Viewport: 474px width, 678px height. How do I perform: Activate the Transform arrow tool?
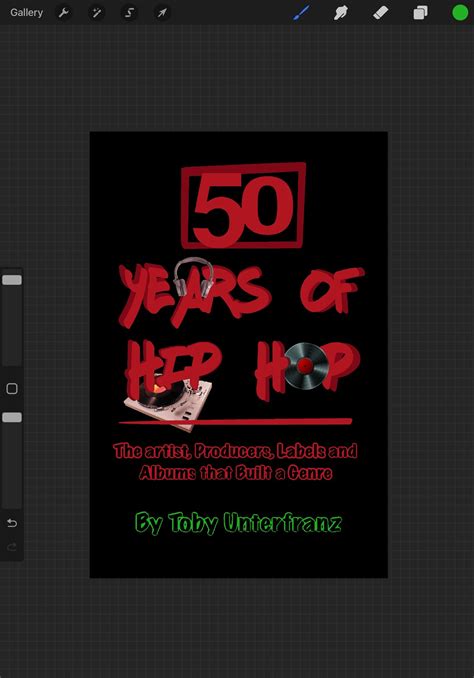point(162,13)
